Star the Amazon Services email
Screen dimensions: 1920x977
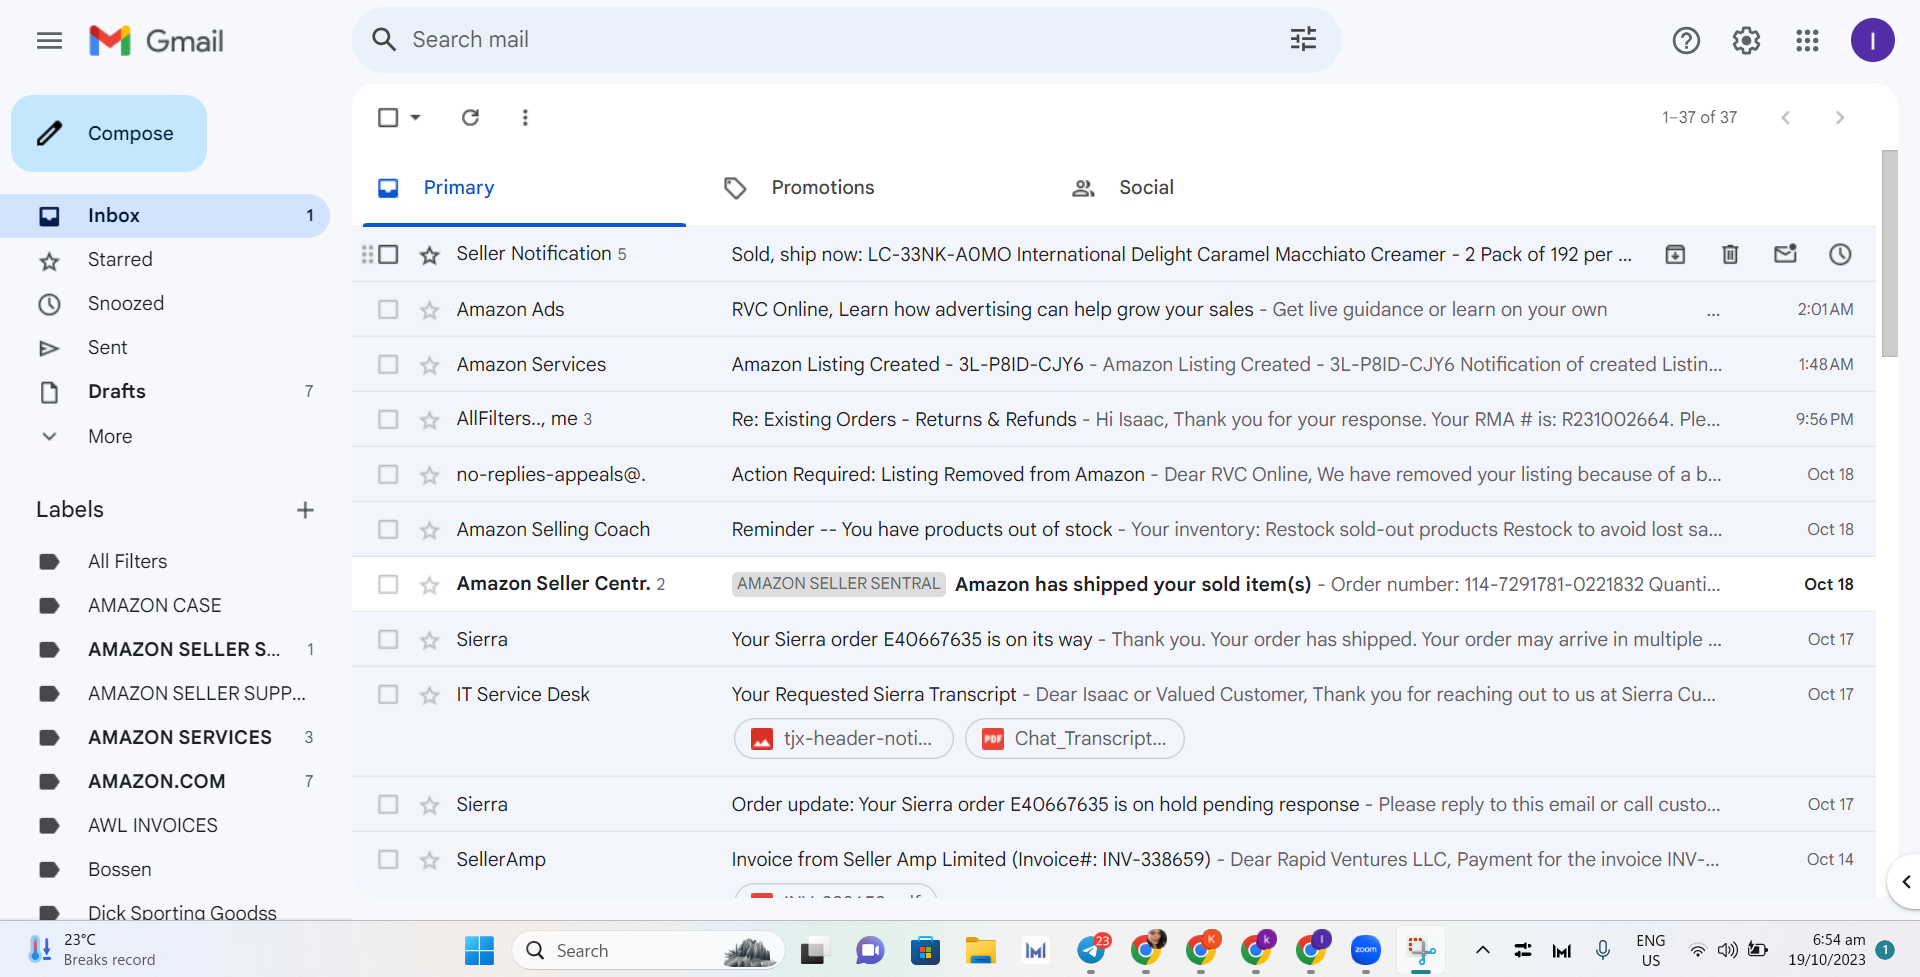430,365
